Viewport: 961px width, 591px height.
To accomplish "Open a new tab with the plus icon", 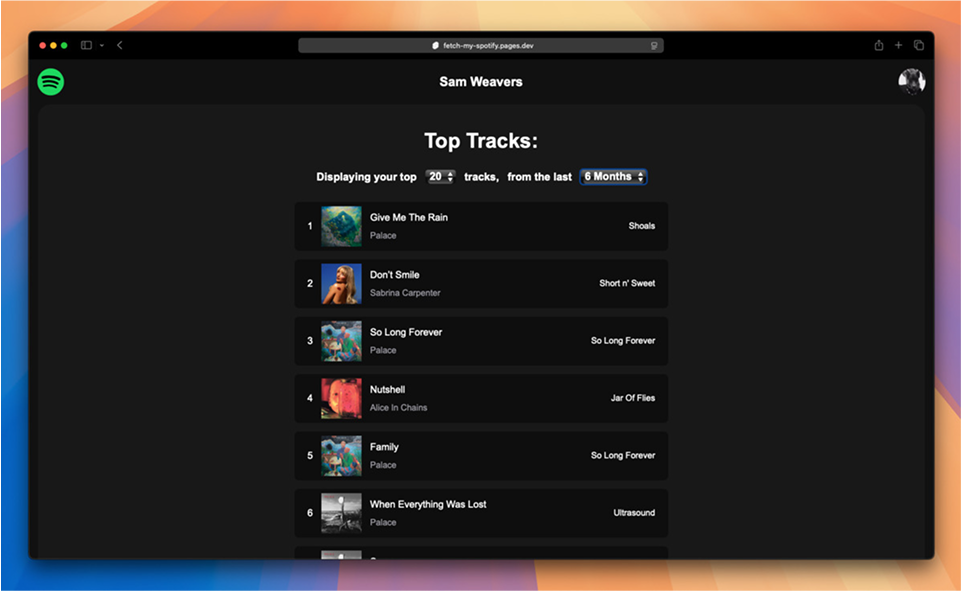I will coord(898,45).
